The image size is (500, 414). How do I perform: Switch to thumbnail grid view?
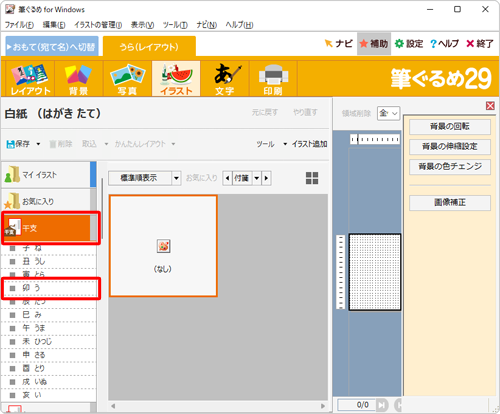click(312, 178)
